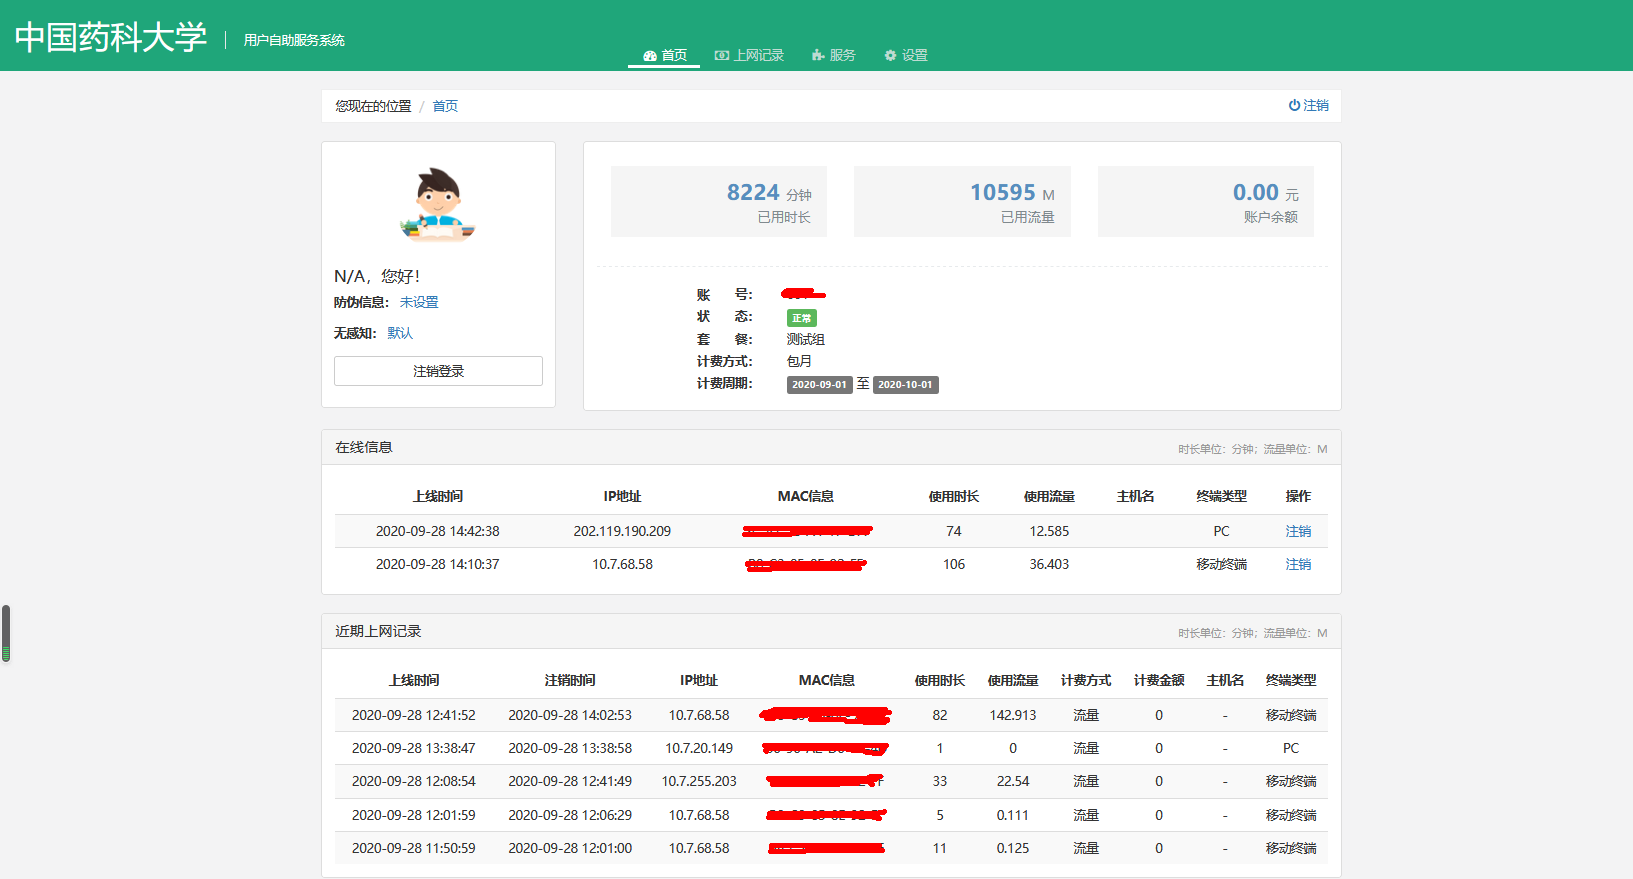Click the power icon next to 注销
1633x879 pixels.
[1294, 105]
